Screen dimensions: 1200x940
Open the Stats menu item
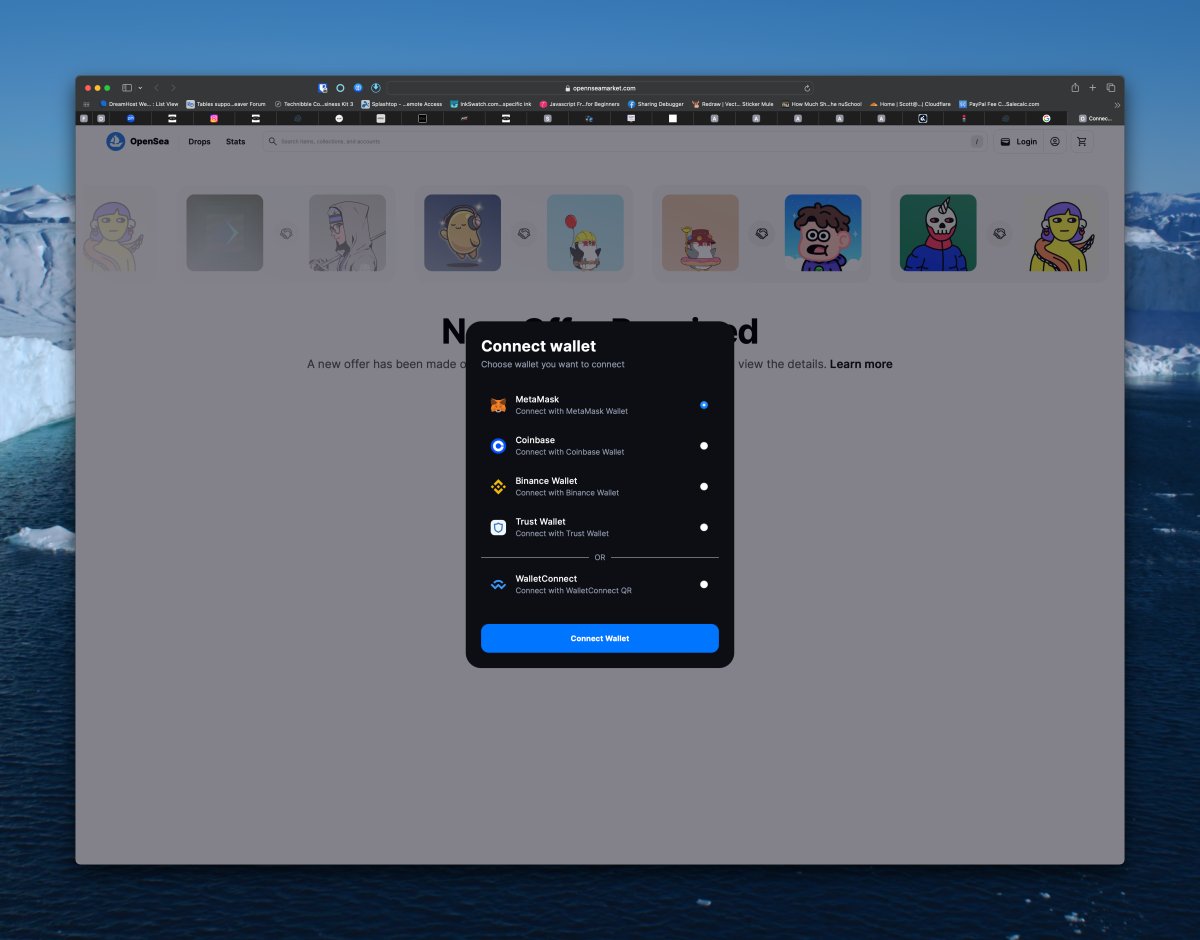point(235,142)
